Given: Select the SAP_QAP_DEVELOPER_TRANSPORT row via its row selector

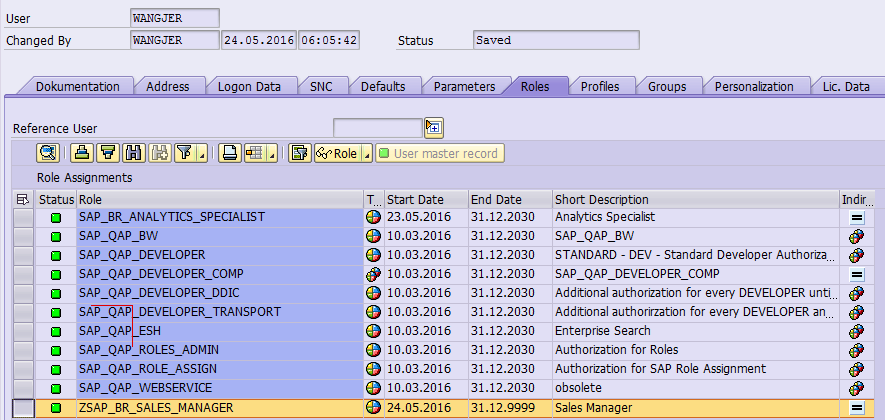Looking at the screenshot, I should (24, 312).
